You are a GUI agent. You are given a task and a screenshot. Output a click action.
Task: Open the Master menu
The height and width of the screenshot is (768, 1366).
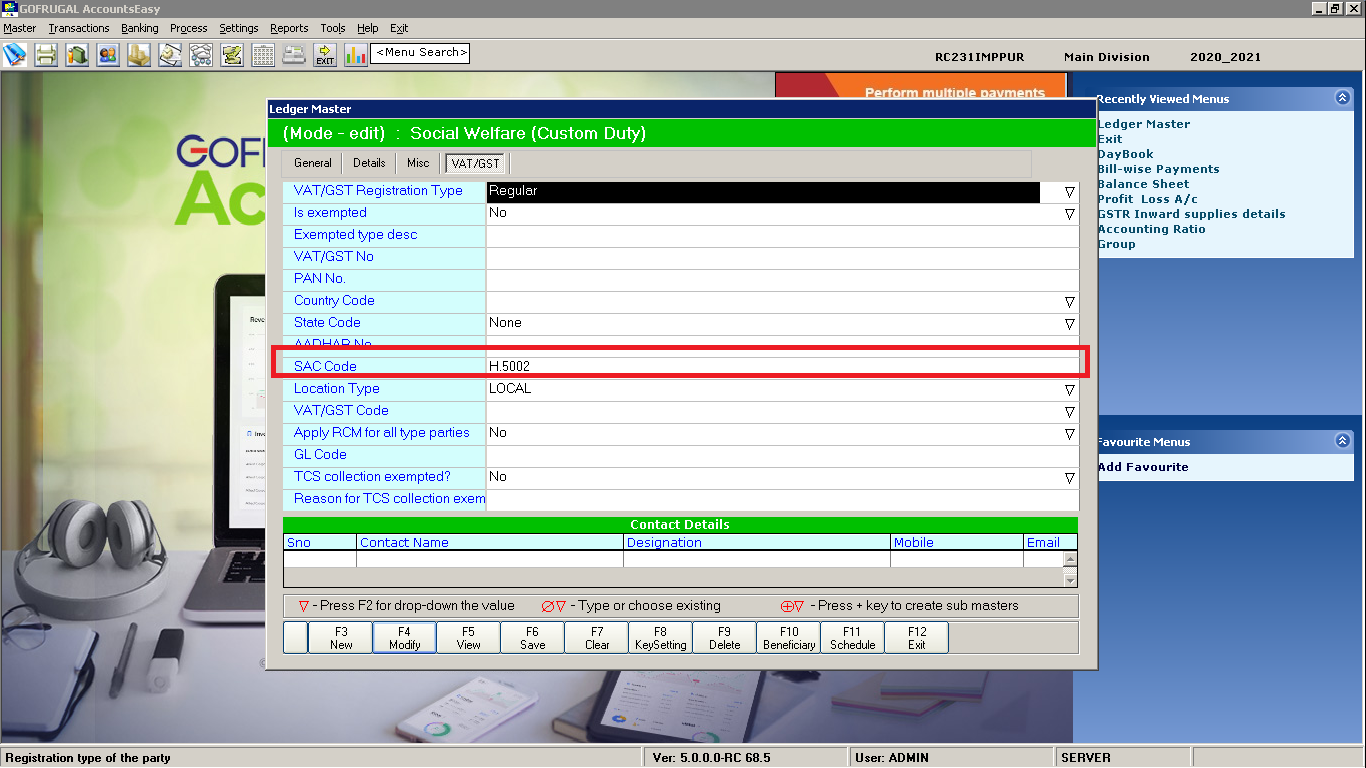pyautogui.click(x=20, y=28)
